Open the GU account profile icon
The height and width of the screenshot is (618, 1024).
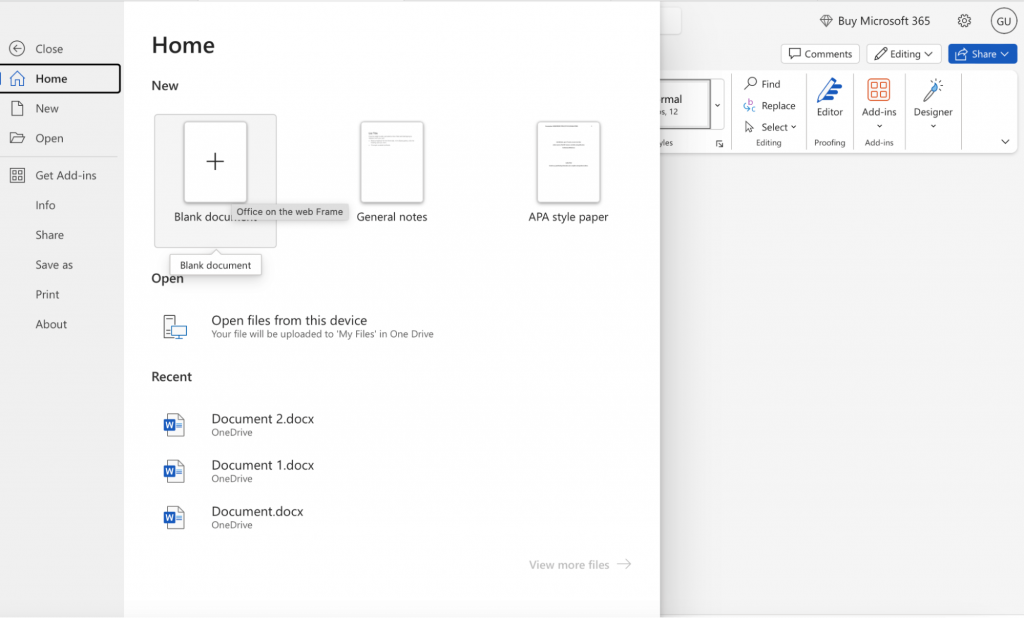[1004, 21]
